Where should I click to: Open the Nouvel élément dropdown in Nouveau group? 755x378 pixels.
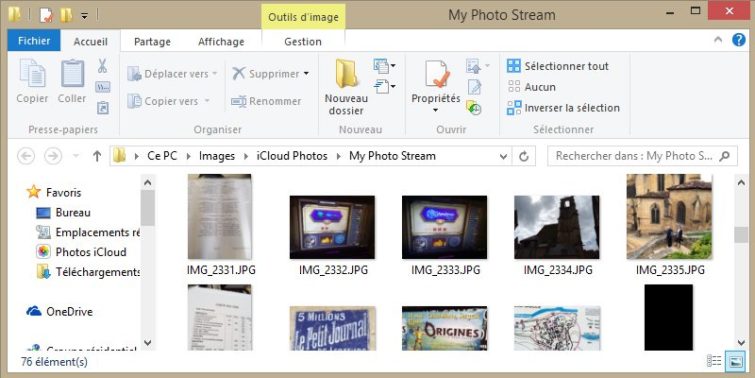point(384,65)
